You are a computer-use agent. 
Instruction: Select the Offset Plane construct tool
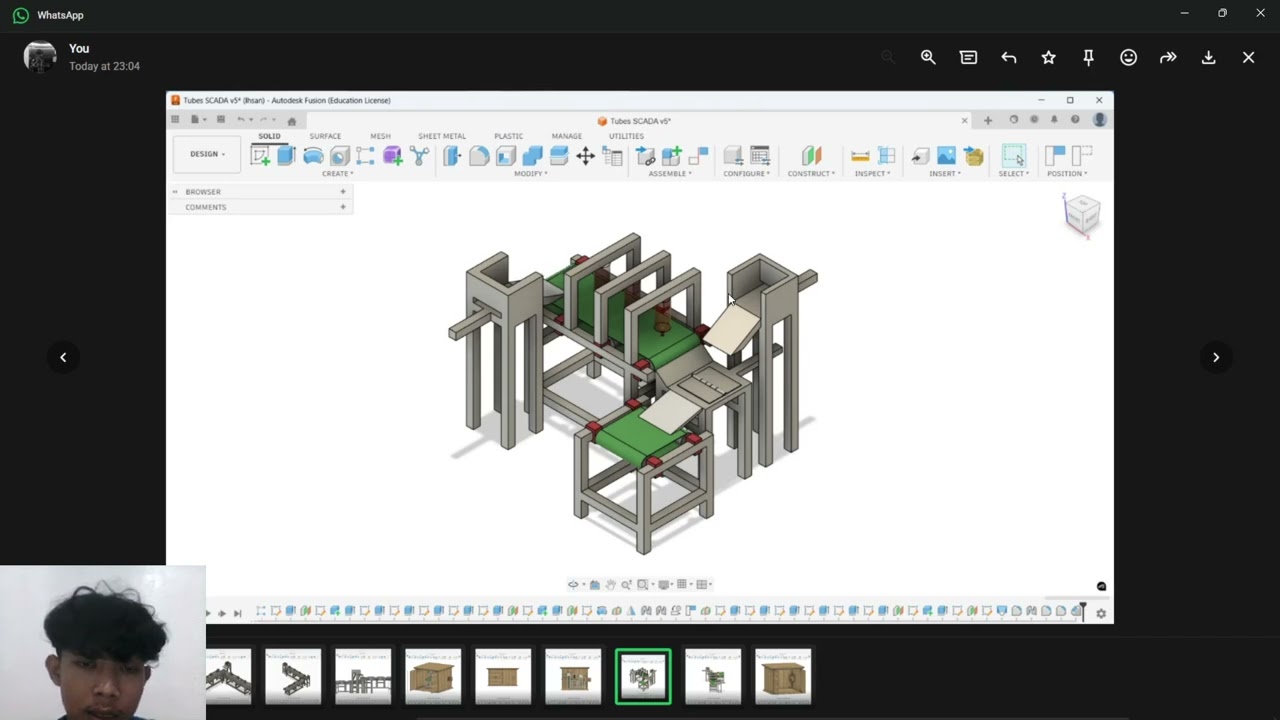point(811,155)
